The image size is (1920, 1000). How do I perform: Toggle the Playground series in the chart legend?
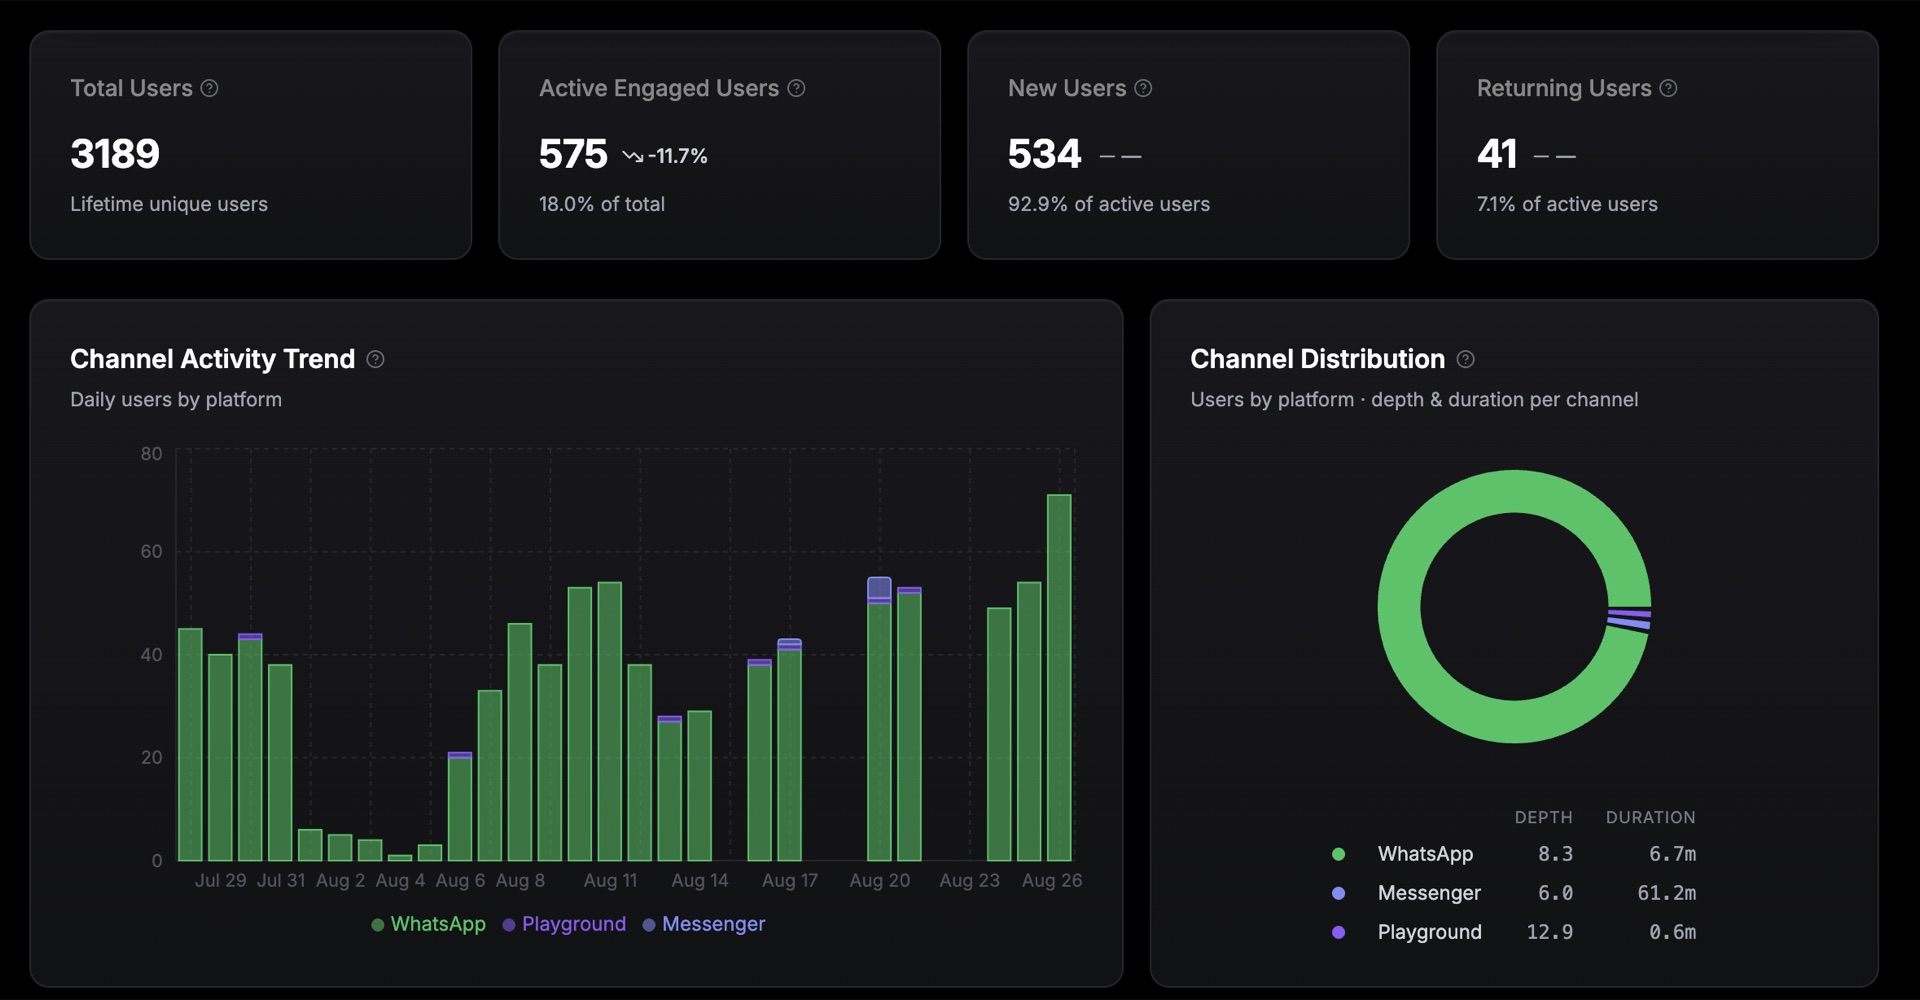point(564,924)
